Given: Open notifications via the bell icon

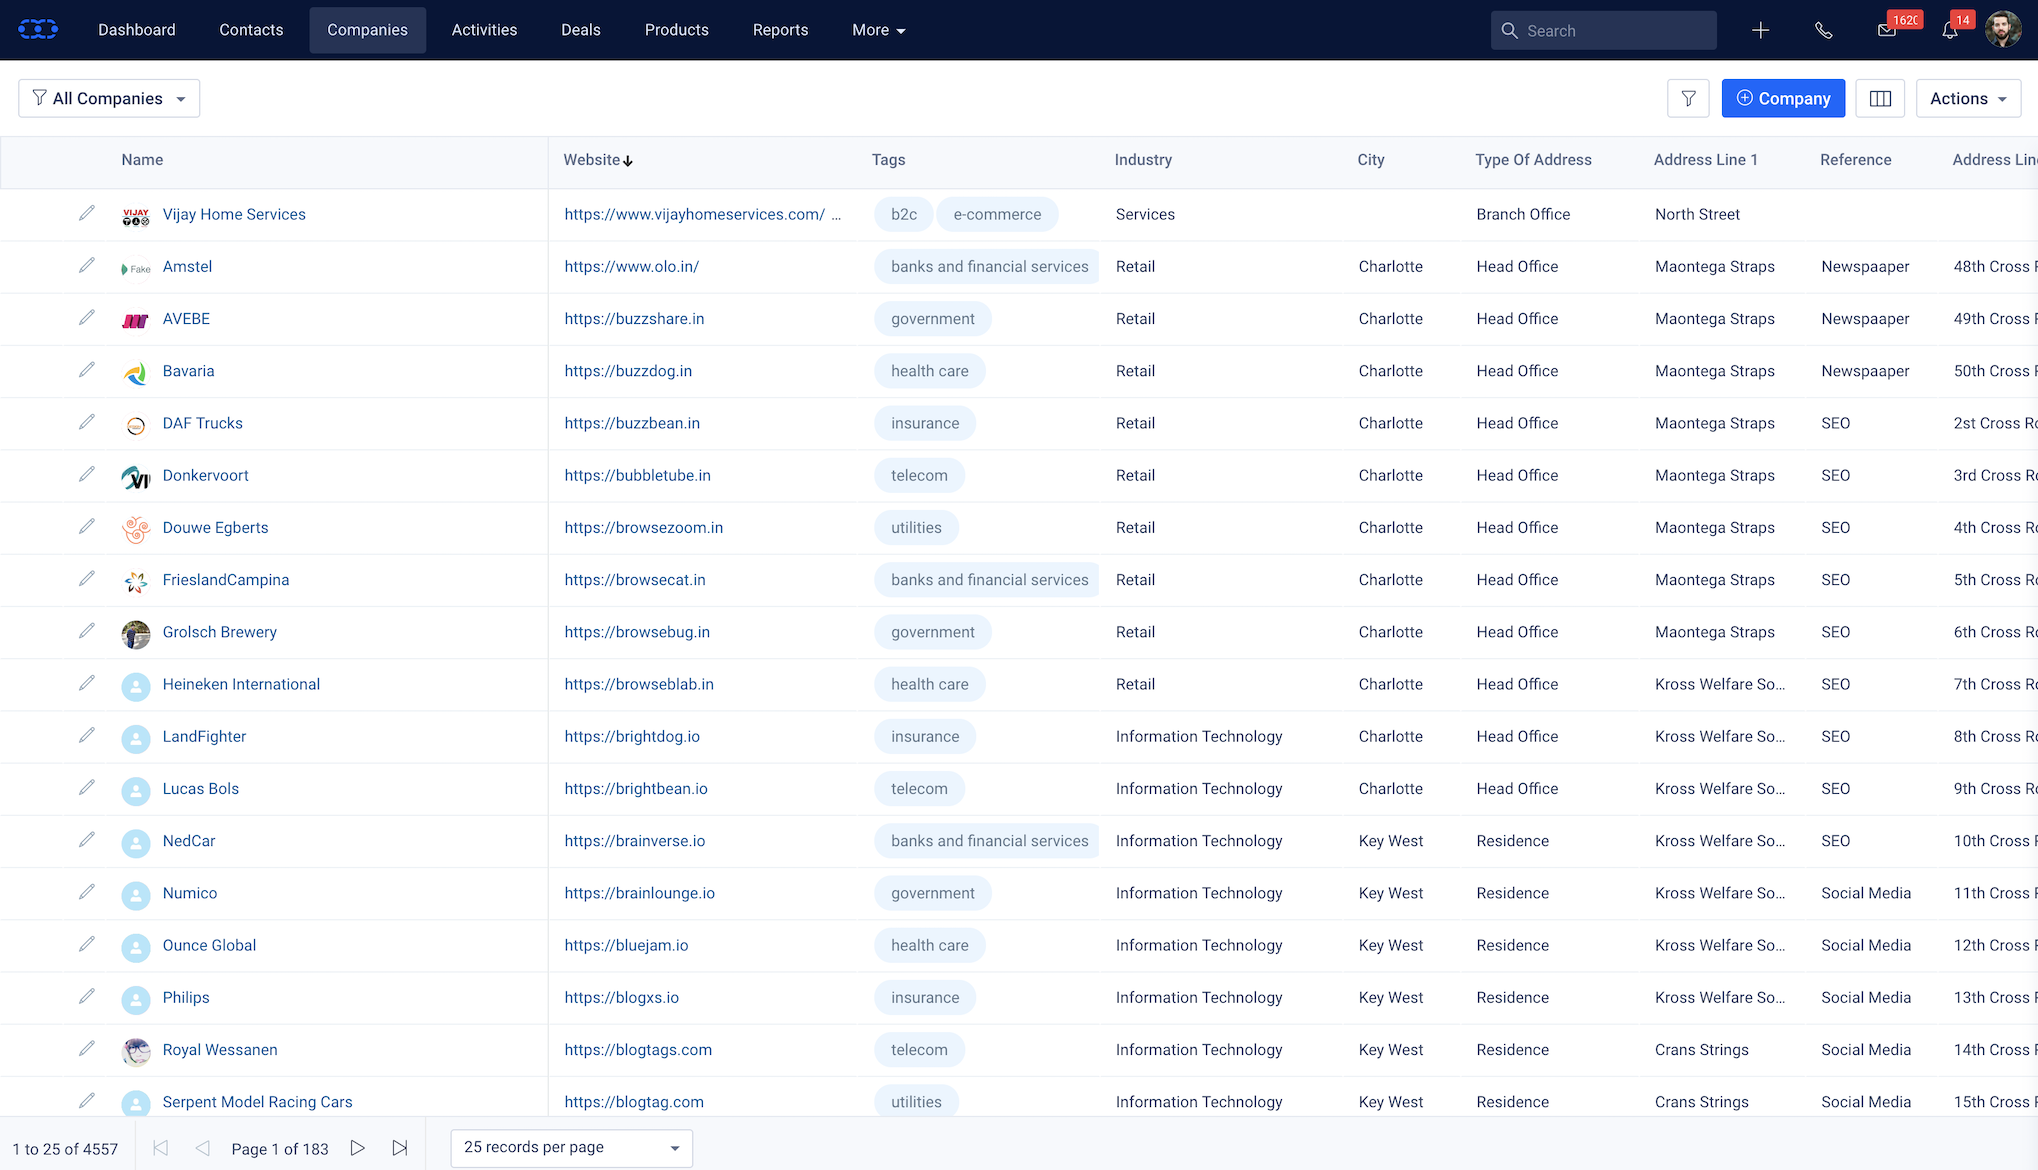Looking at the screenshot, I should [1949, 30].
